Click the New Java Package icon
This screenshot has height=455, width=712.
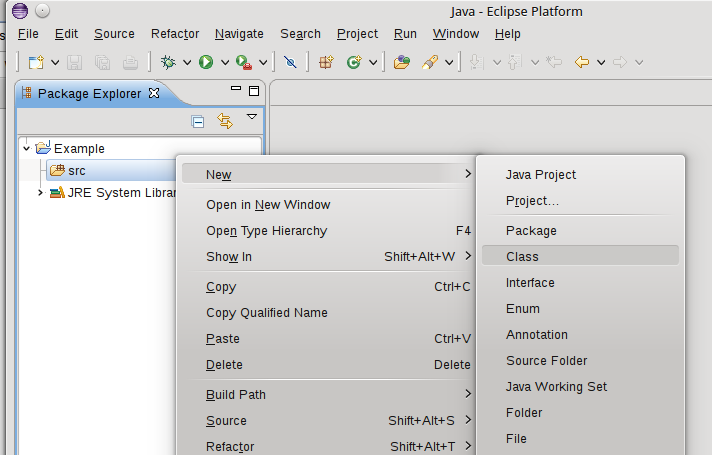tap(326, 62)
